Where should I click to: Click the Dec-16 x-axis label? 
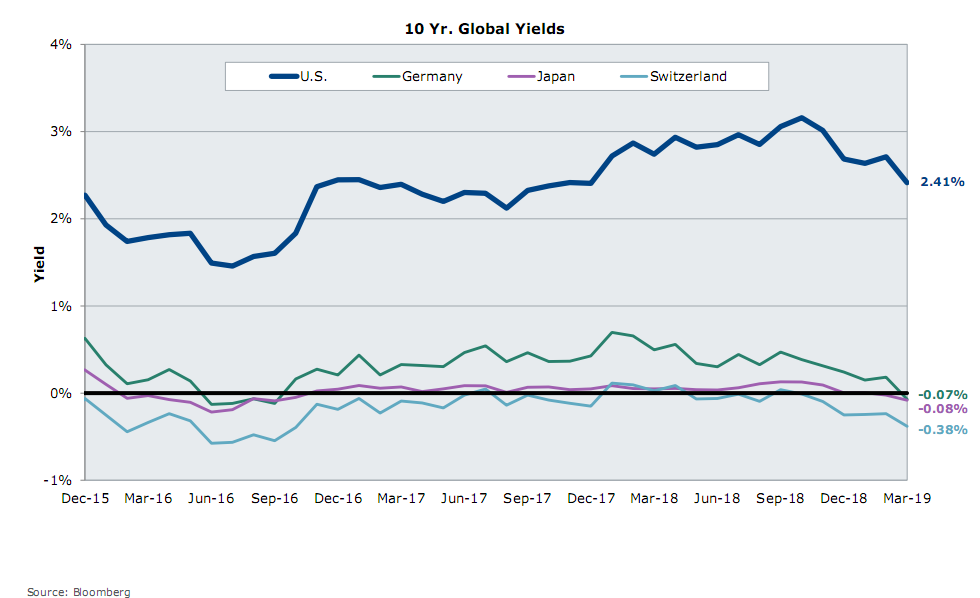338,498
